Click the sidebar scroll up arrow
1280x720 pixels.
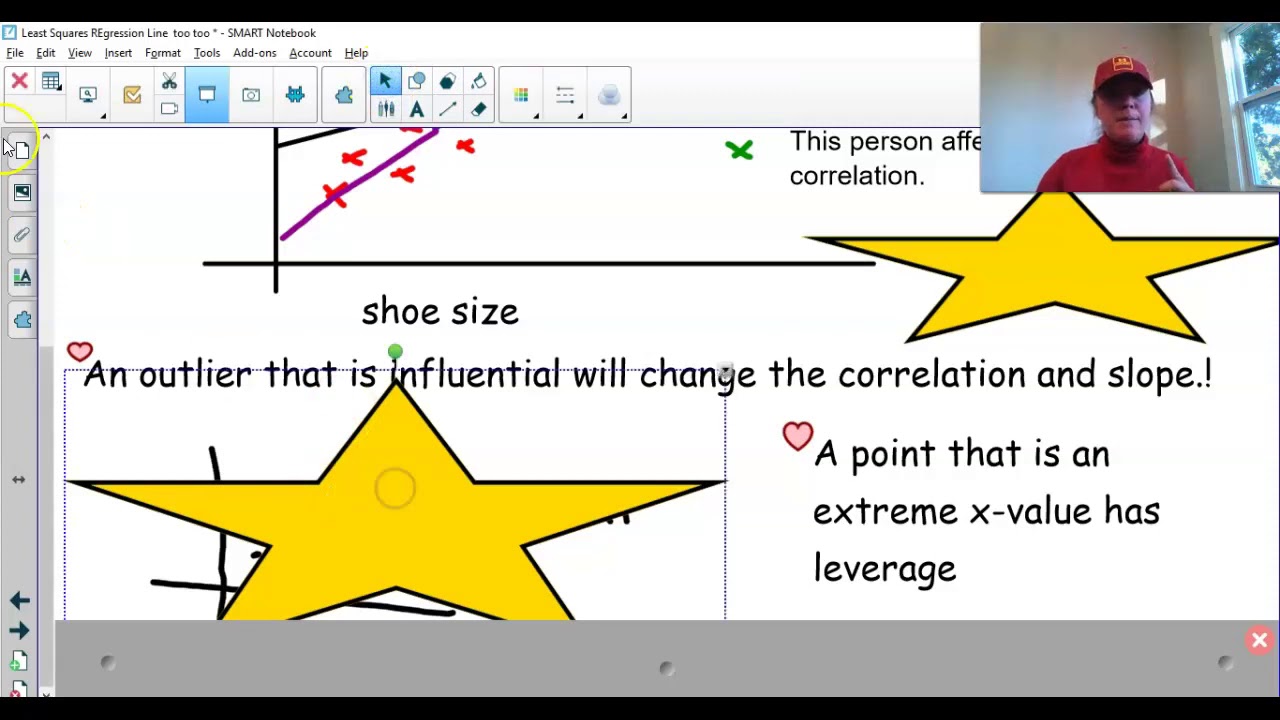(46, 137)
